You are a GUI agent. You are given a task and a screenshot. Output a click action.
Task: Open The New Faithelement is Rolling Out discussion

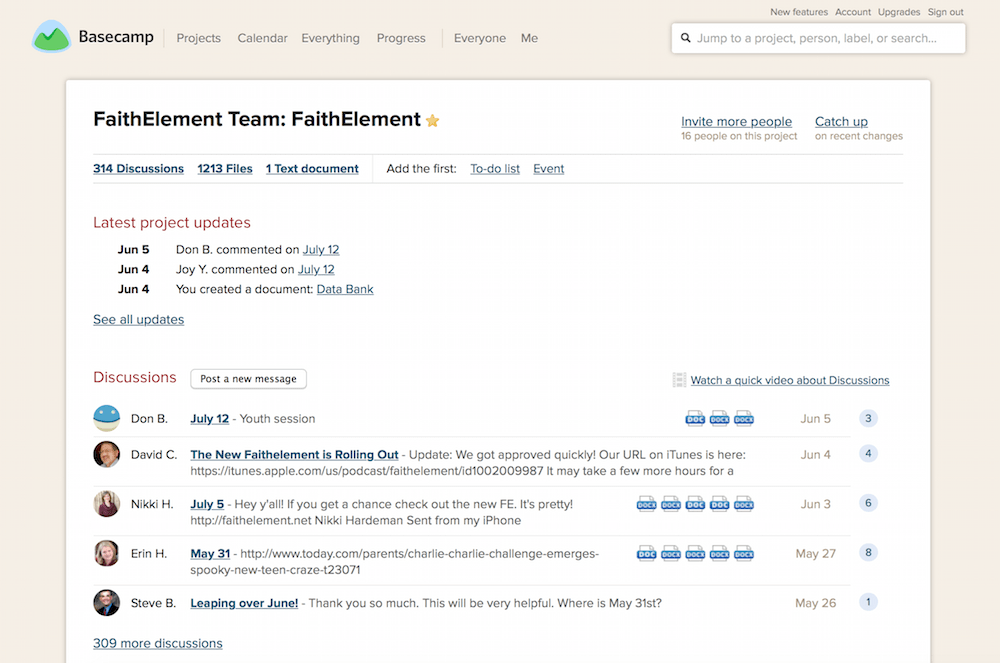(294, 455)
